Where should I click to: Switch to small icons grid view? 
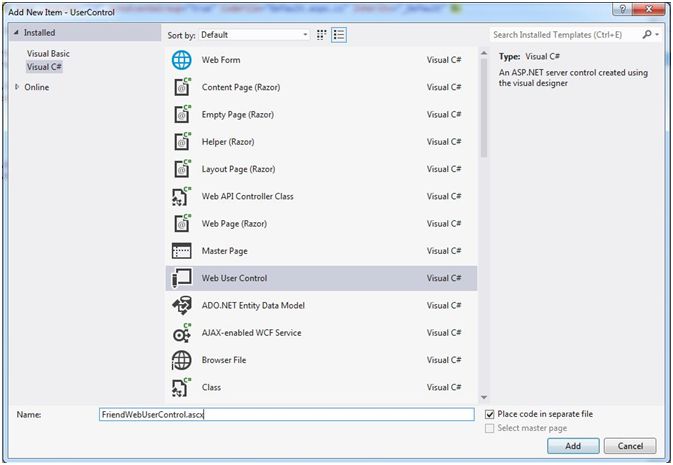point(321,35)
